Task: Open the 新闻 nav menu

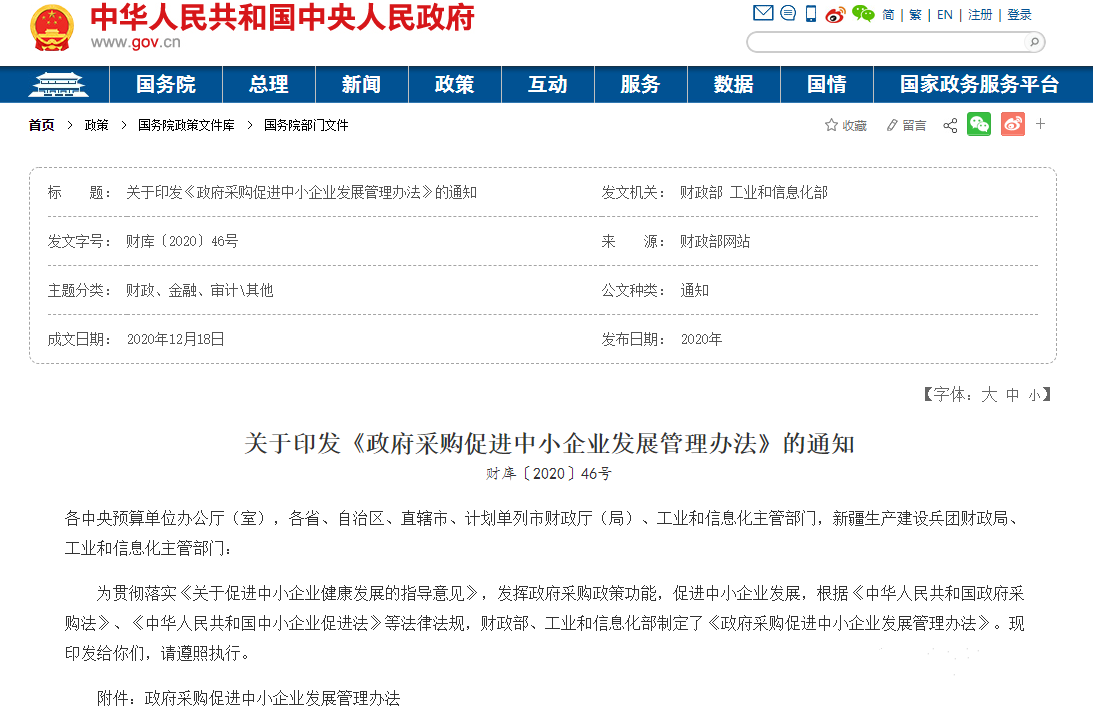Action: click(362, 84)
